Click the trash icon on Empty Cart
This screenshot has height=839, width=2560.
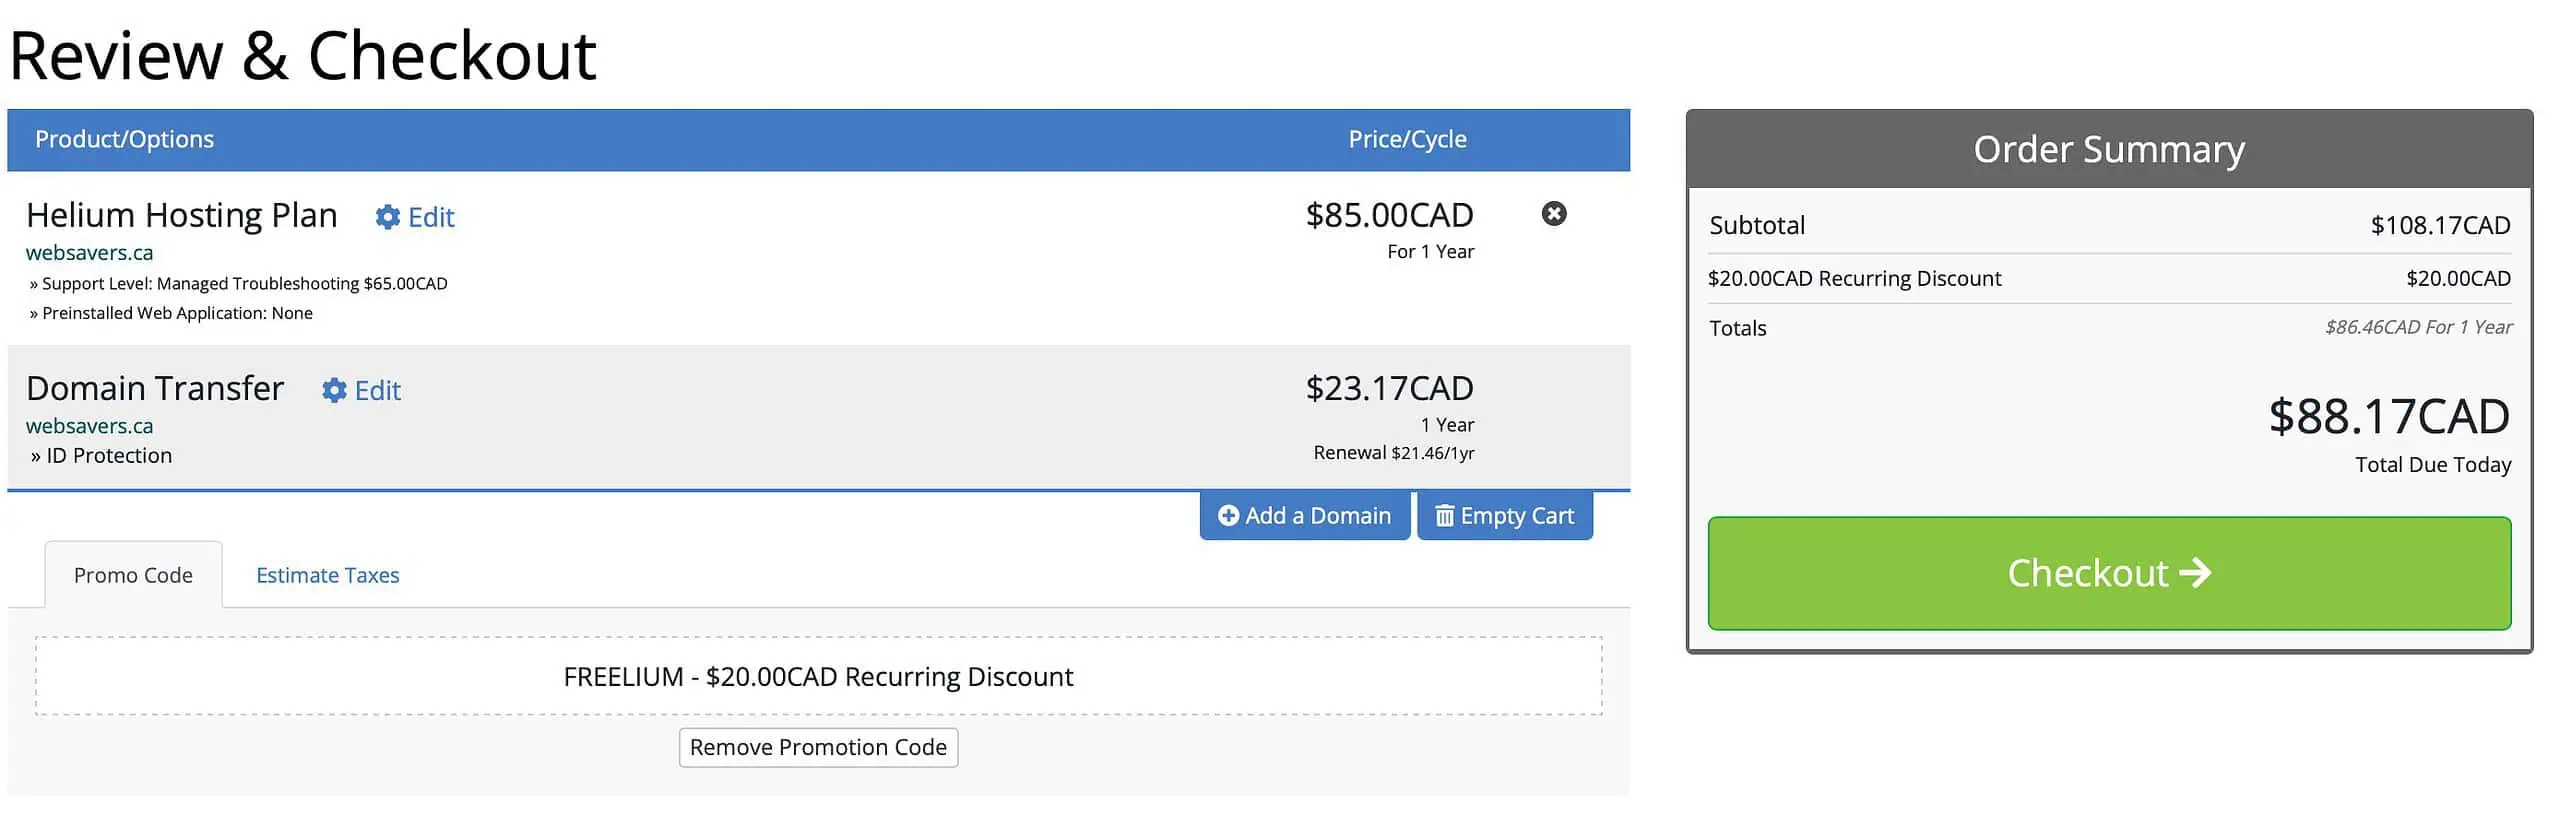(1444, 515)
